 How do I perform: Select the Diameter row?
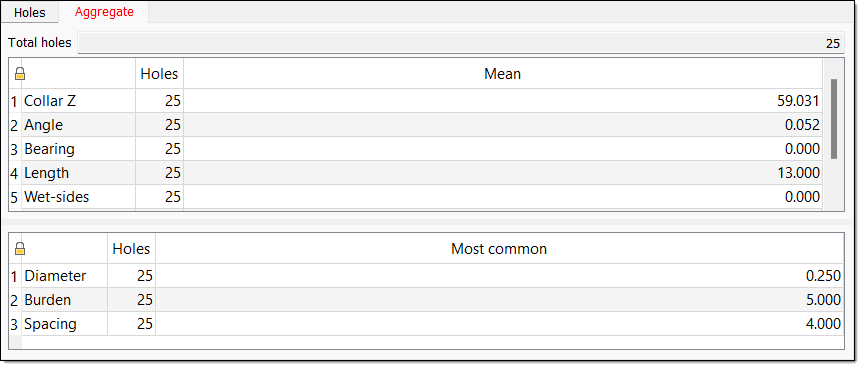426,276
